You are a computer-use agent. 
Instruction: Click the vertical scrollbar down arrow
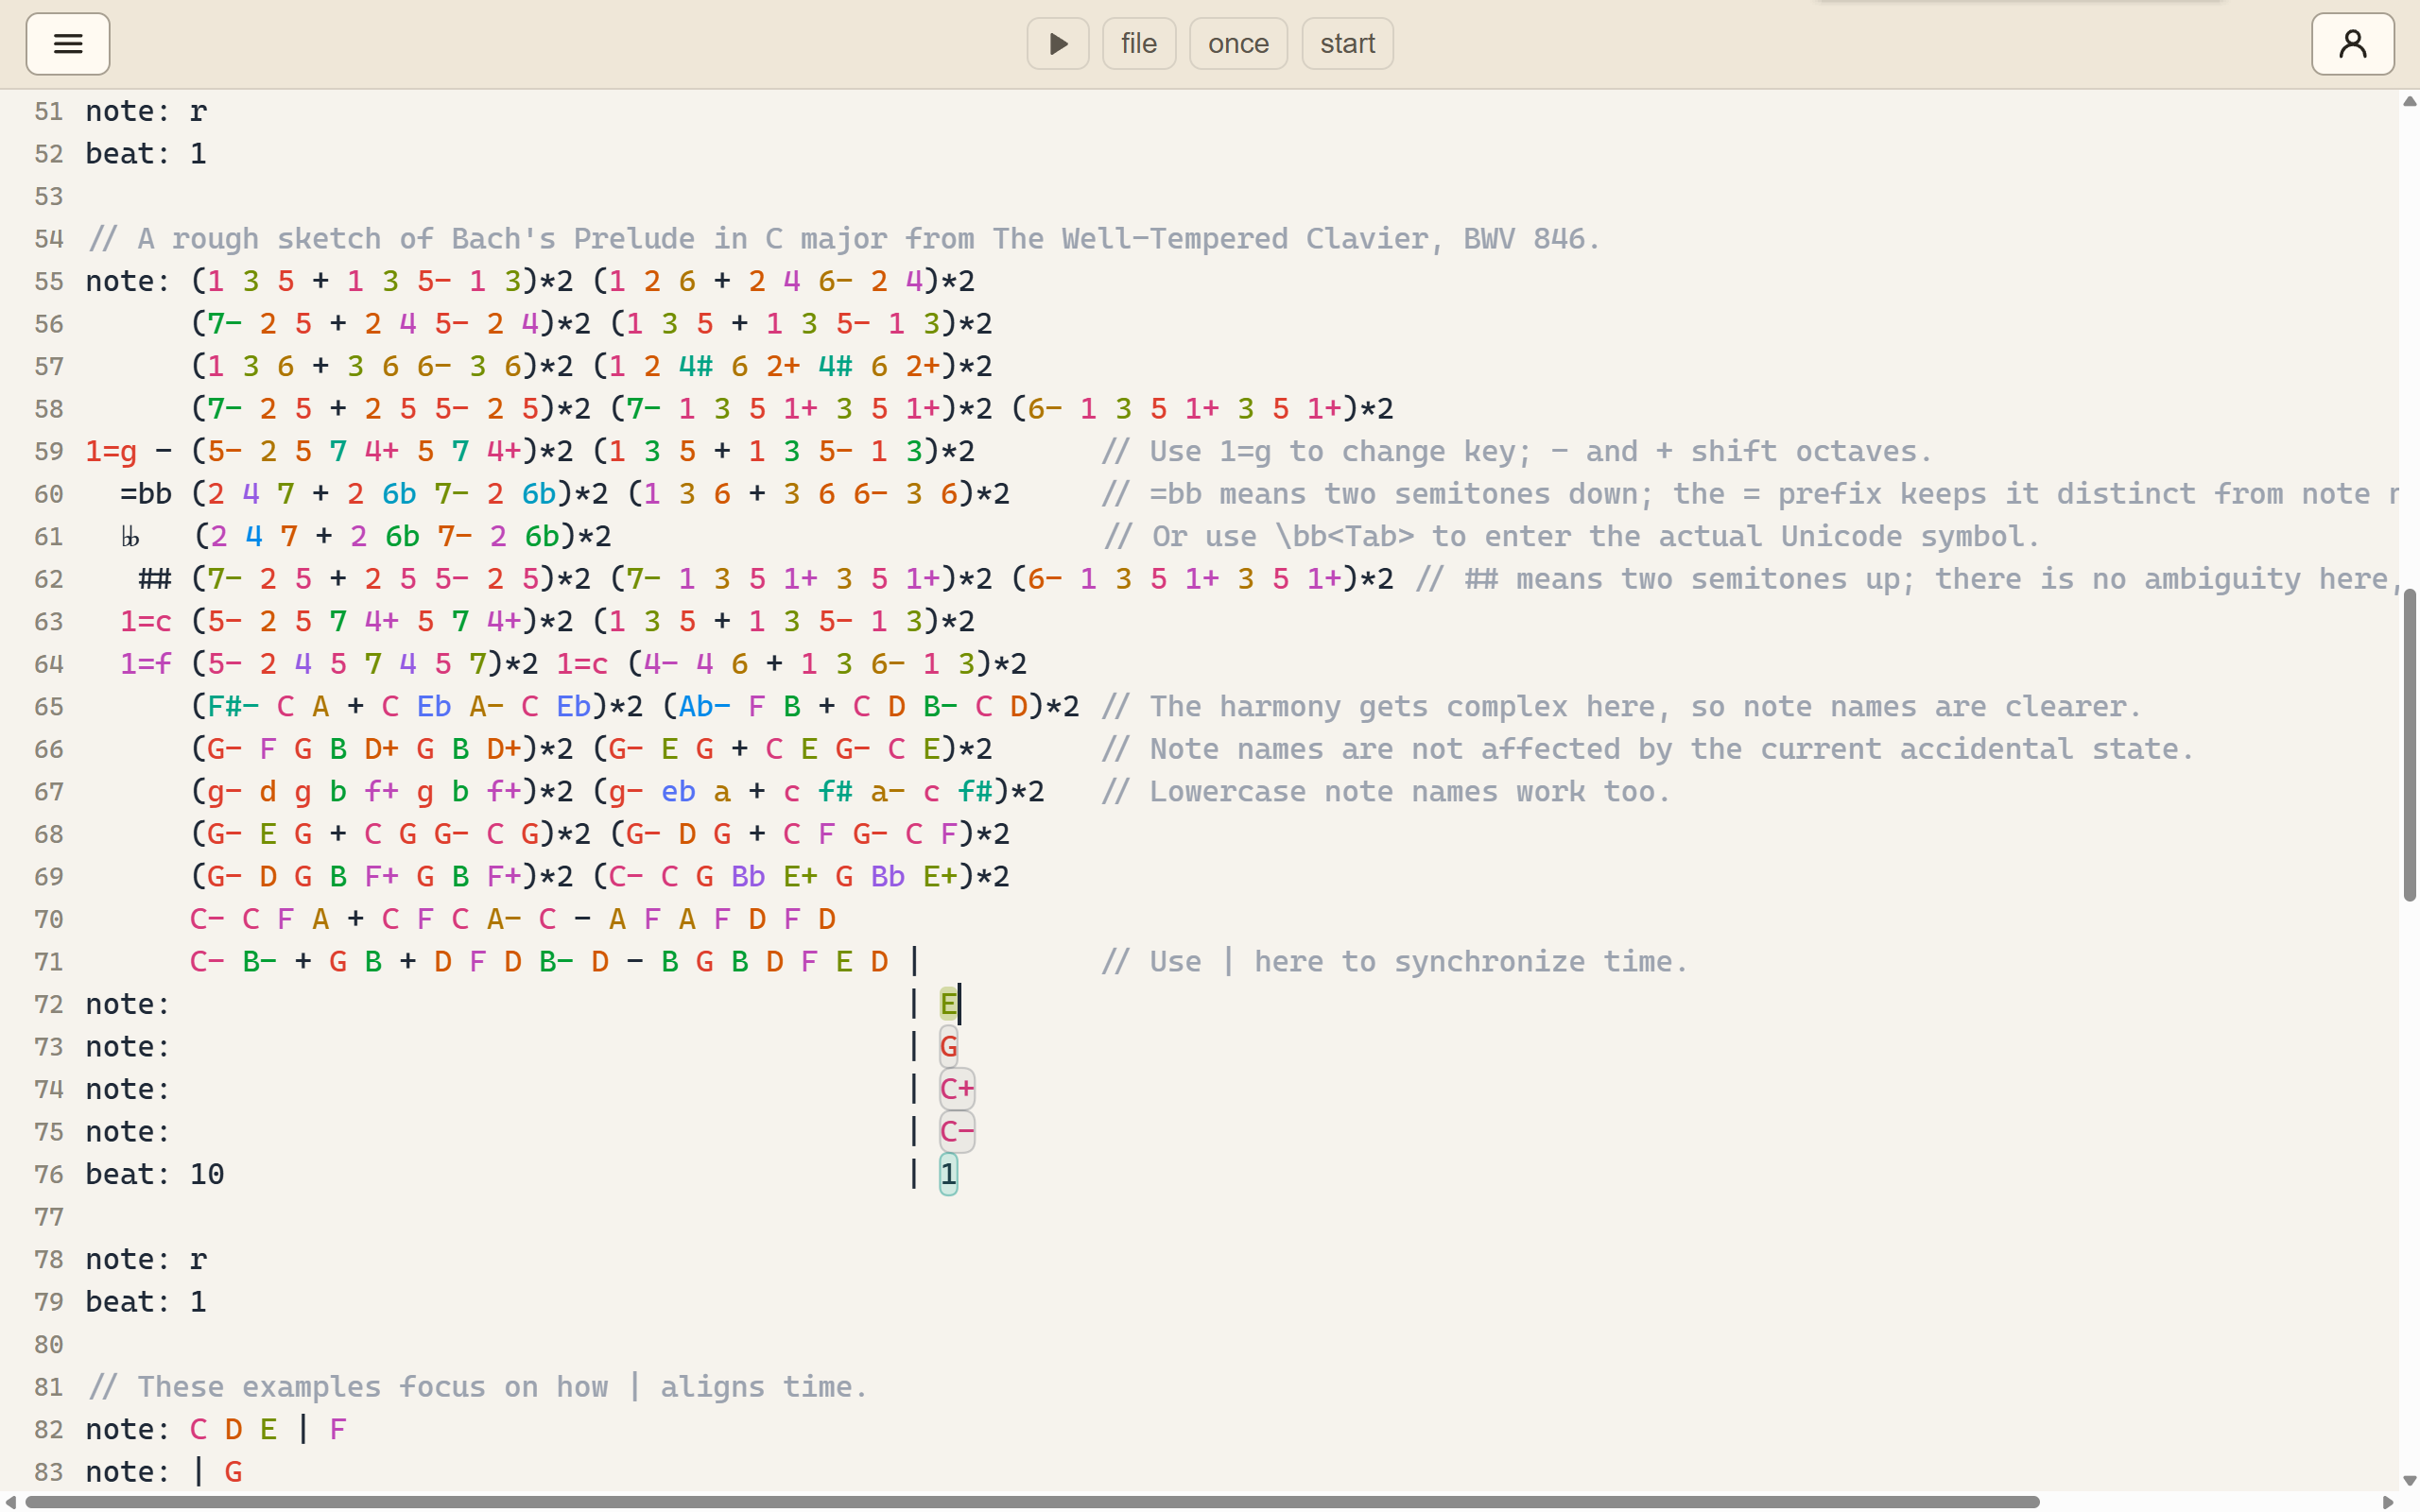pos(2409,1481)
